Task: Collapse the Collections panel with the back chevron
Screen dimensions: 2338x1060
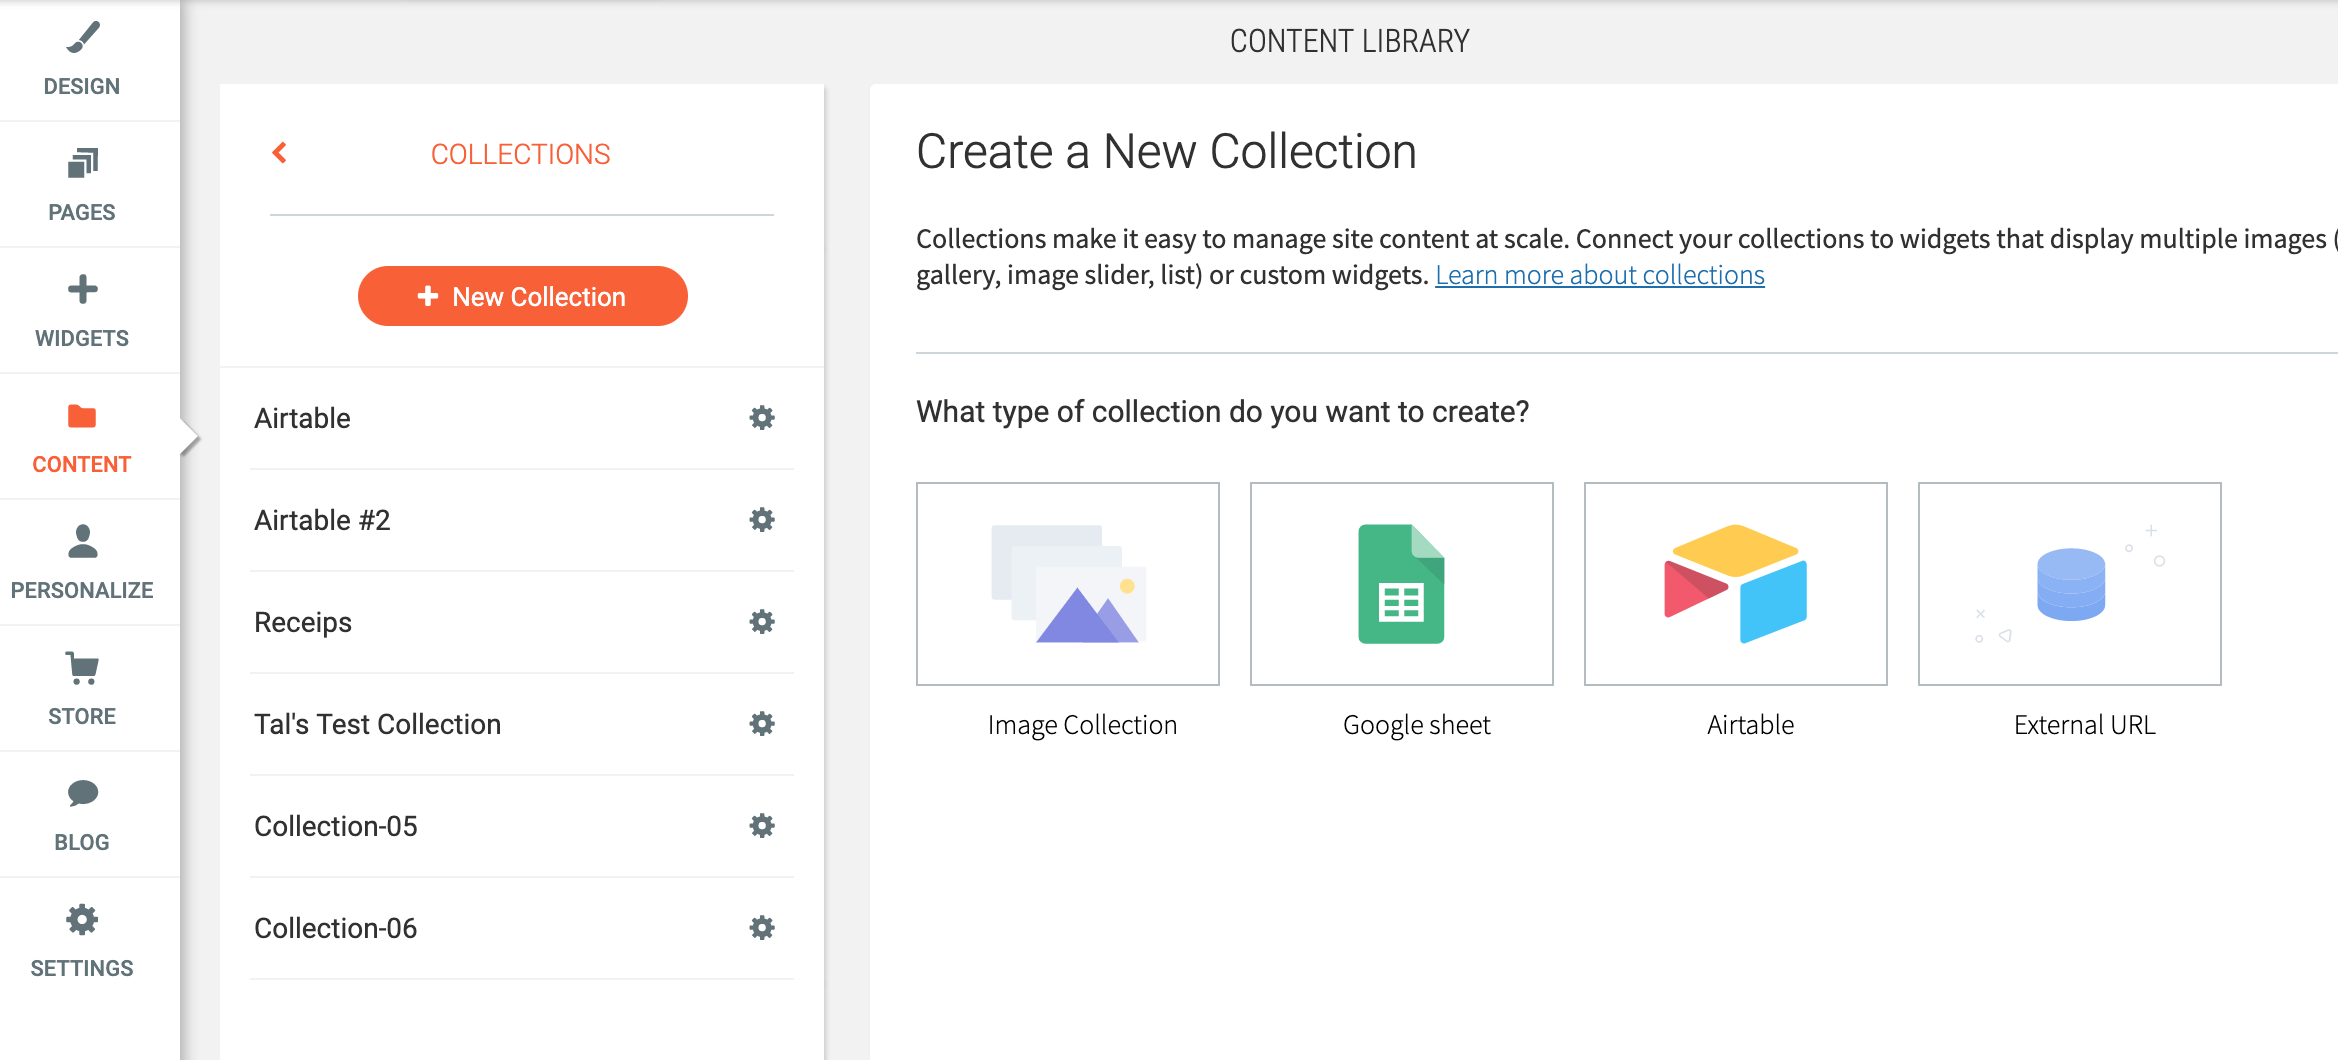Action: 280,153
